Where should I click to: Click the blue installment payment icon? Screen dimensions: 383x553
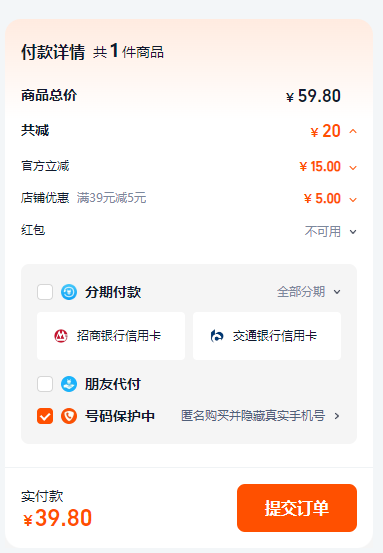69,292
